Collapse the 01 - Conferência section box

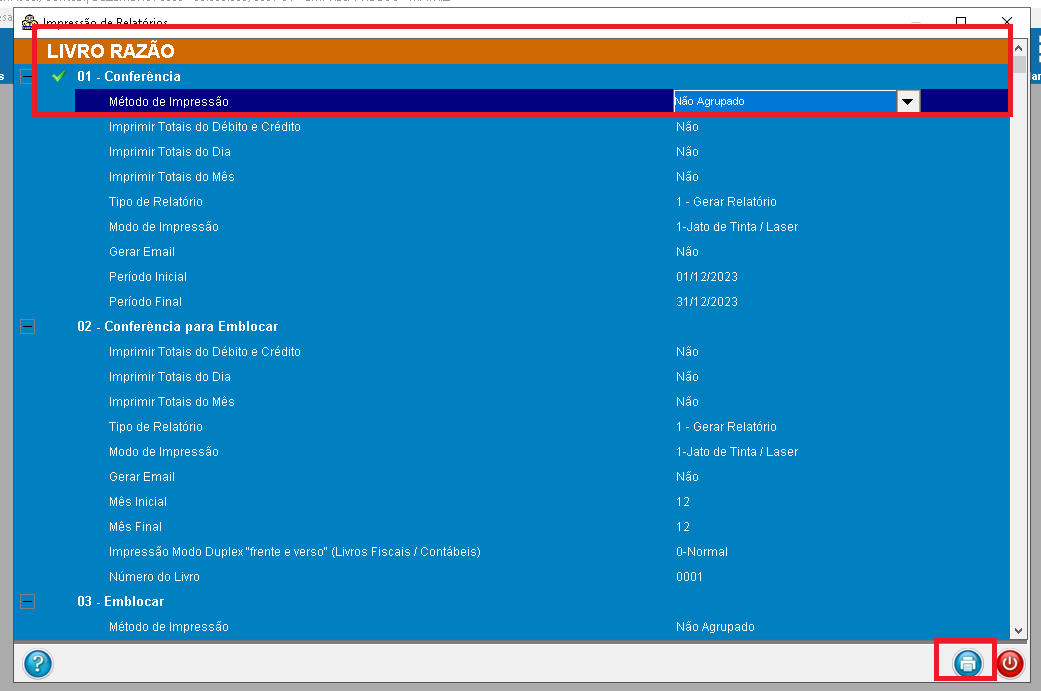tap(25, 76)
